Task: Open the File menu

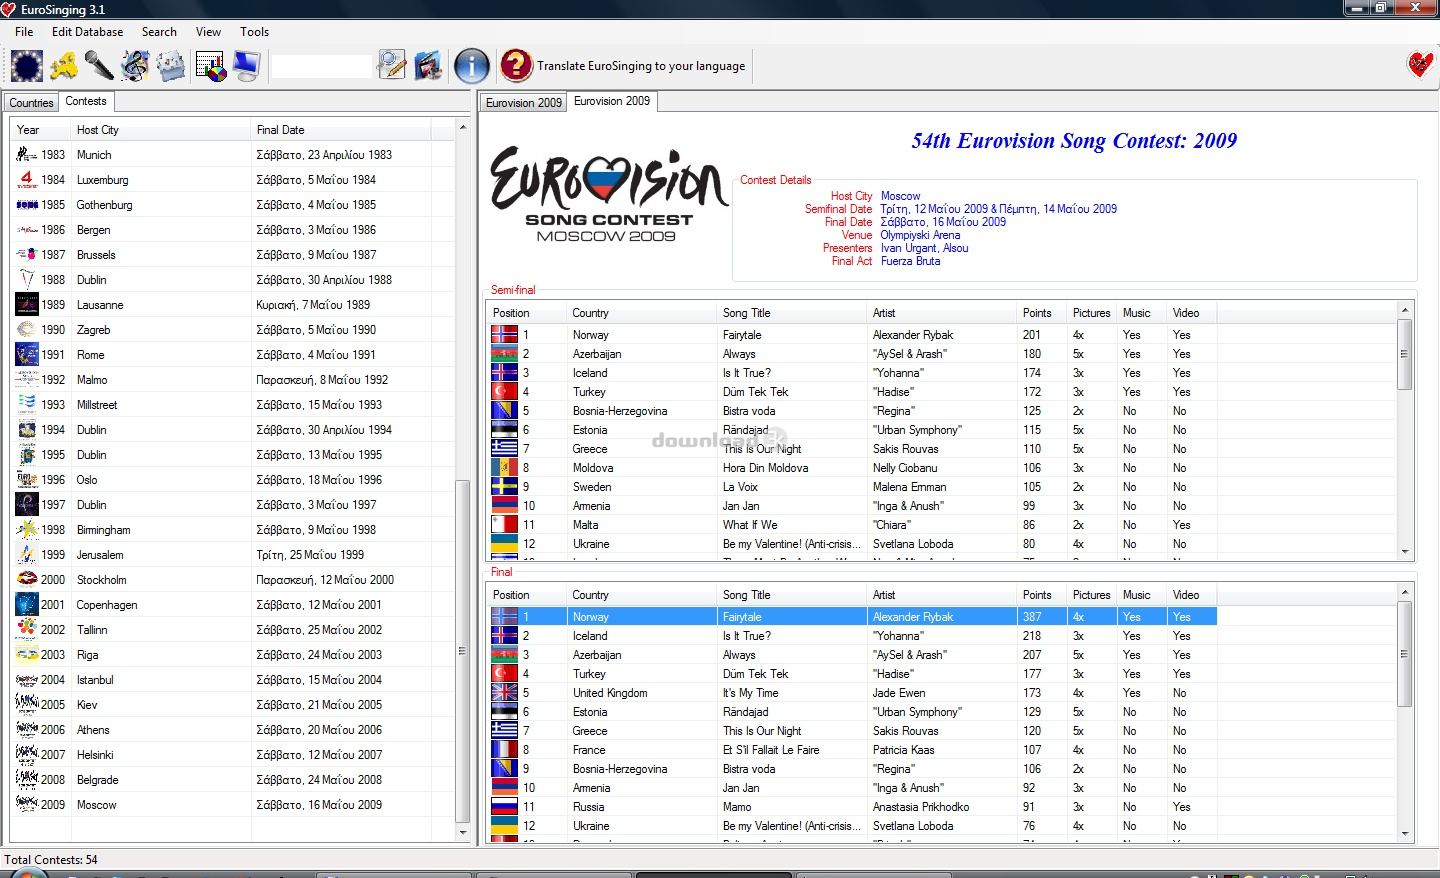Action: click(24, 32)
